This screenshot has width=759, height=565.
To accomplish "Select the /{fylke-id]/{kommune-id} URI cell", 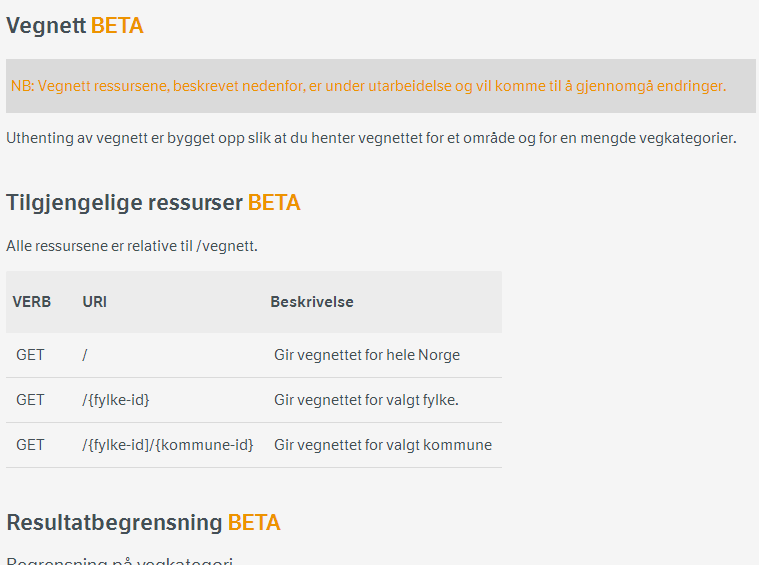I will point(167,445).
